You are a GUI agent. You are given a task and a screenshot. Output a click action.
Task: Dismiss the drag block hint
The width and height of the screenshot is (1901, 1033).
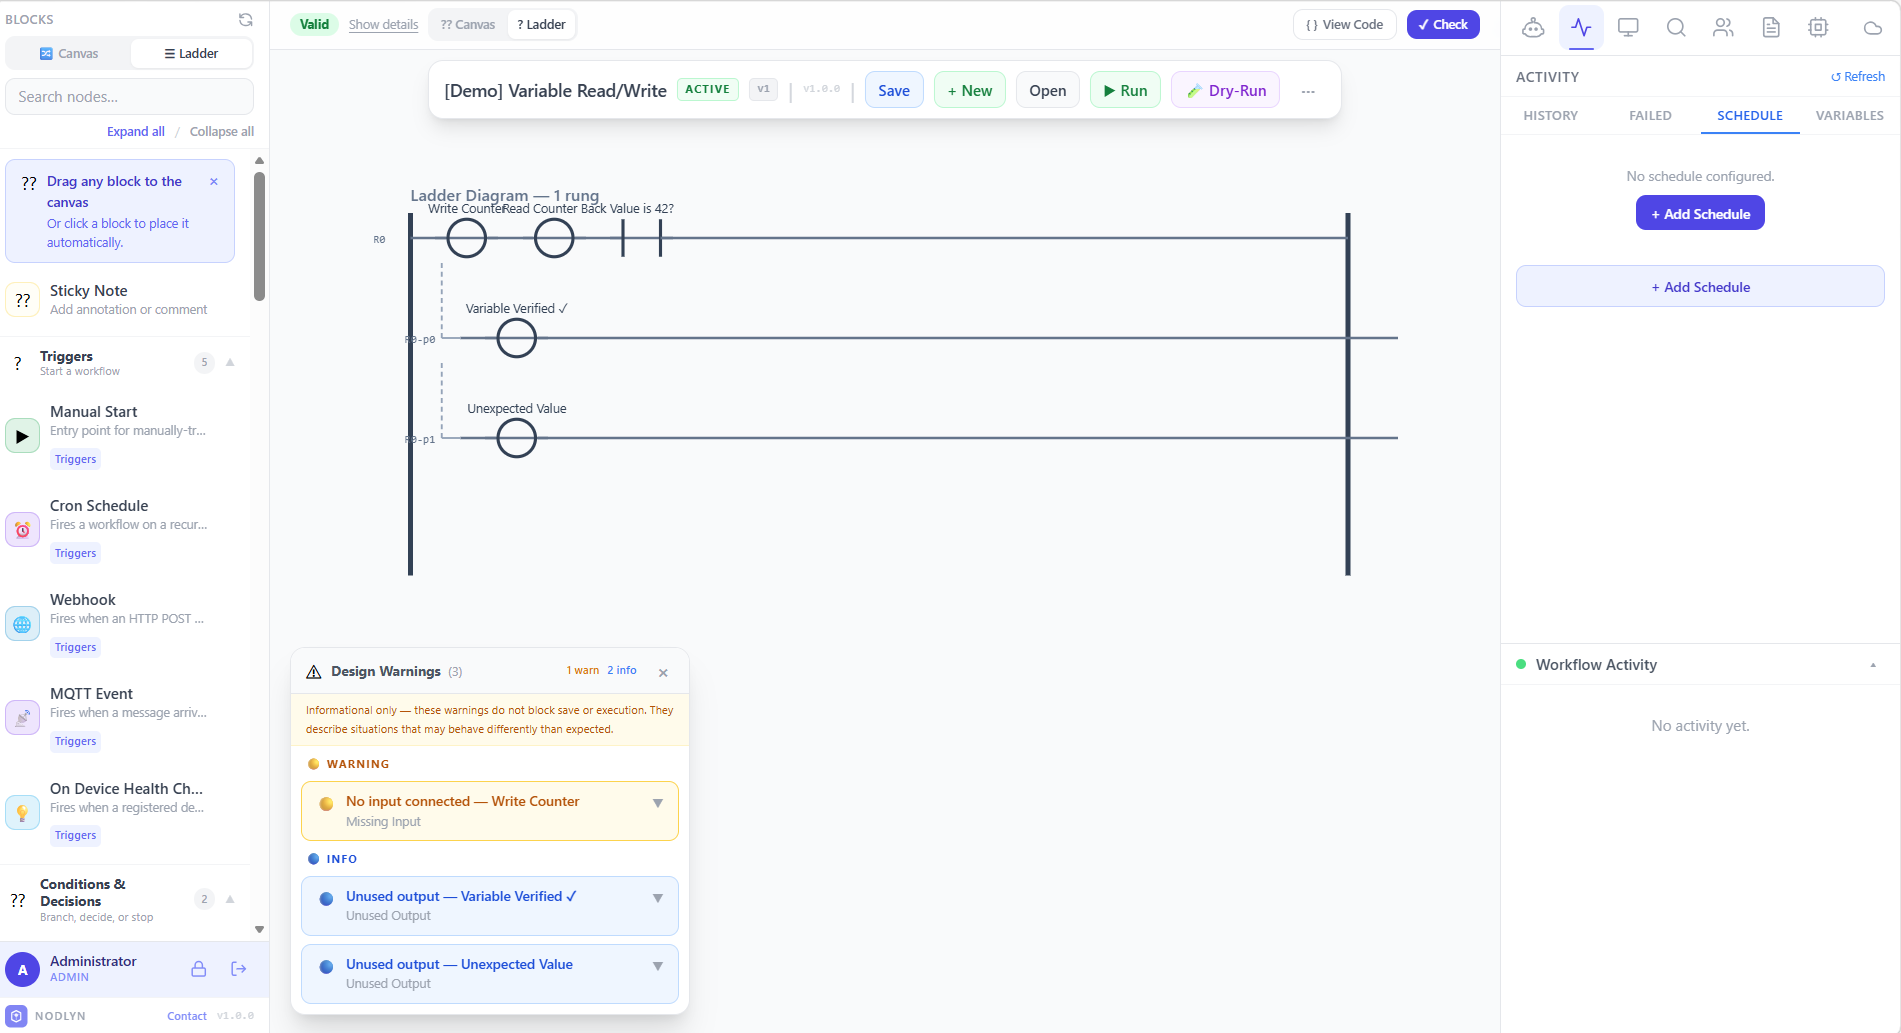click(214, 182)
